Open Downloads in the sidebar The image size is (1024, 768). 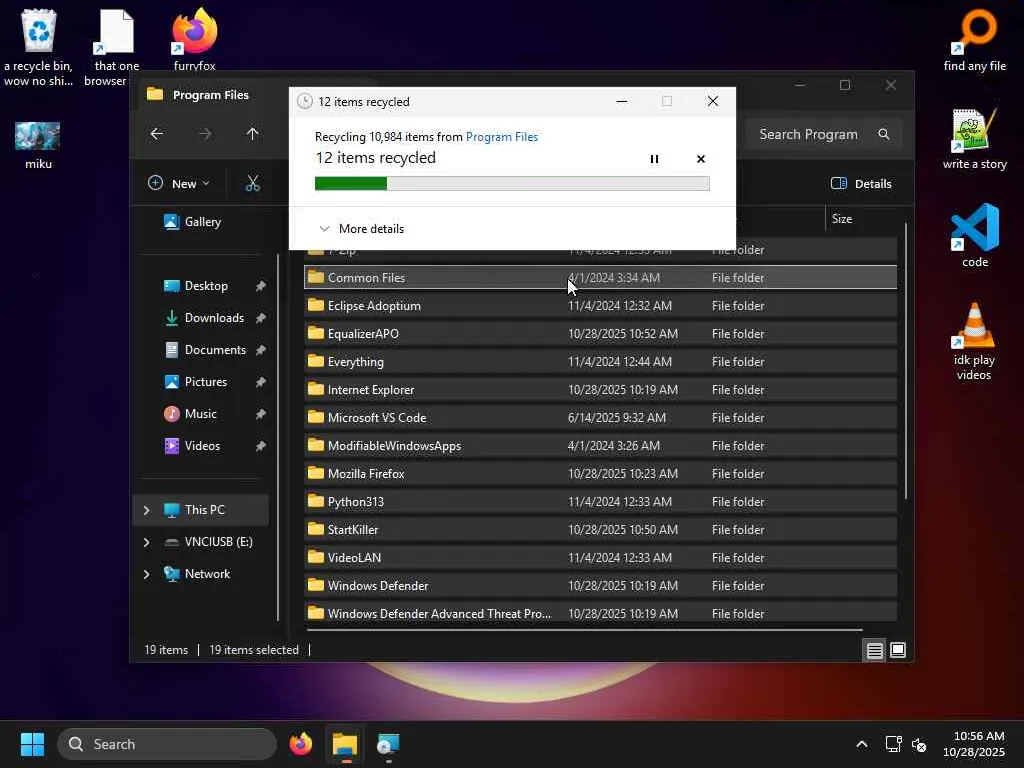(x=214, y=318)
